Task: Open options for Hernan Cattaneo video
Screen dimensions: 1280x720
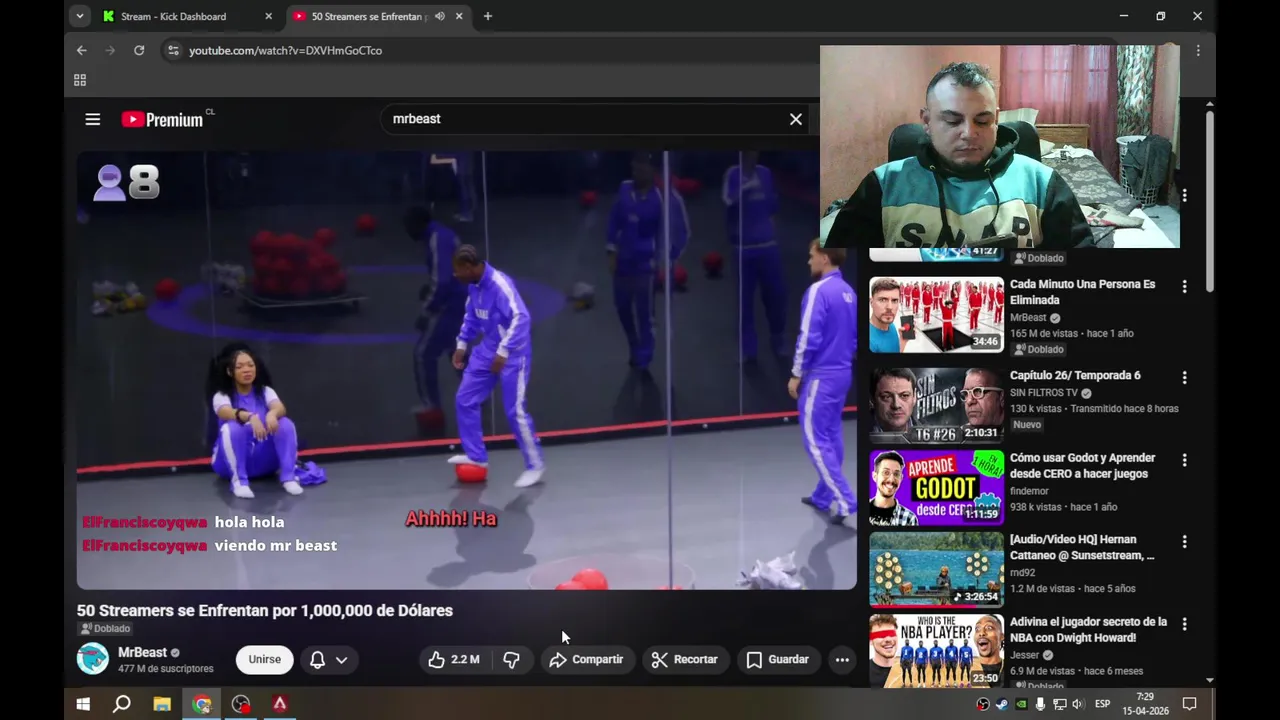Action: pyautogui.click(x=1184, y=542)
